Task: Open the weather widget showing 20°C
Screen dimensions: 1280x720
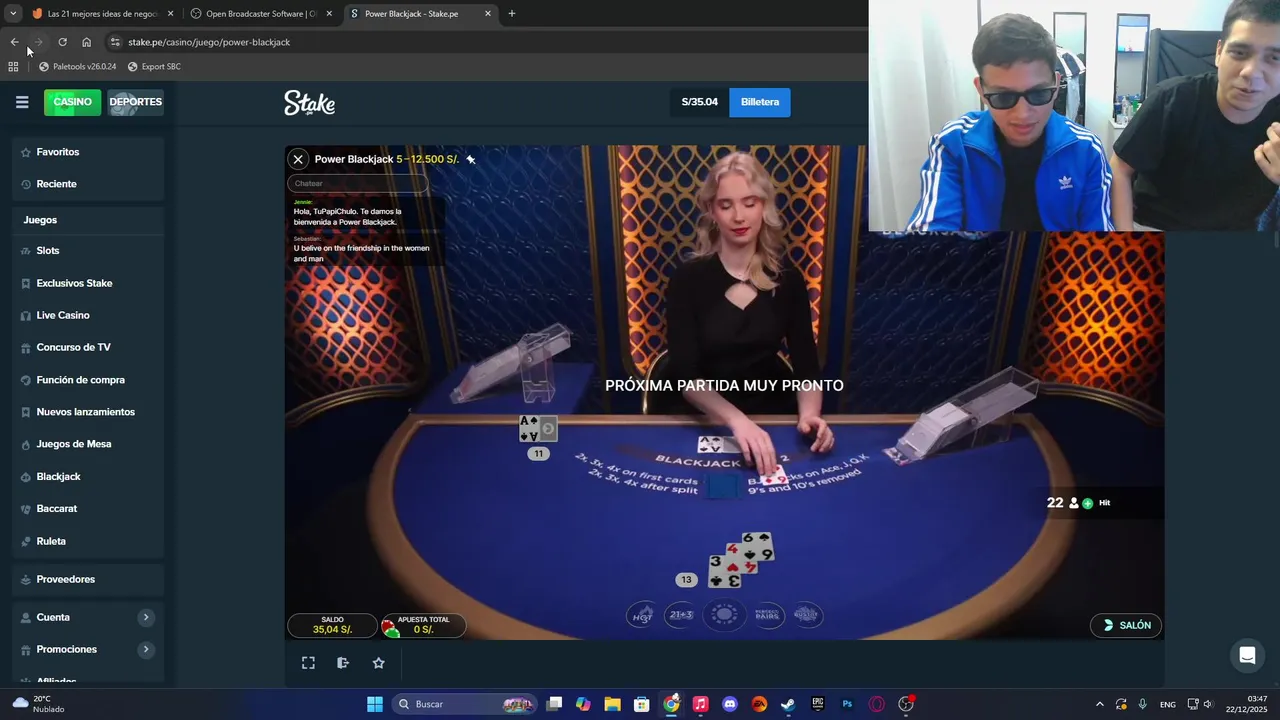Action: [x=38, y=704]
